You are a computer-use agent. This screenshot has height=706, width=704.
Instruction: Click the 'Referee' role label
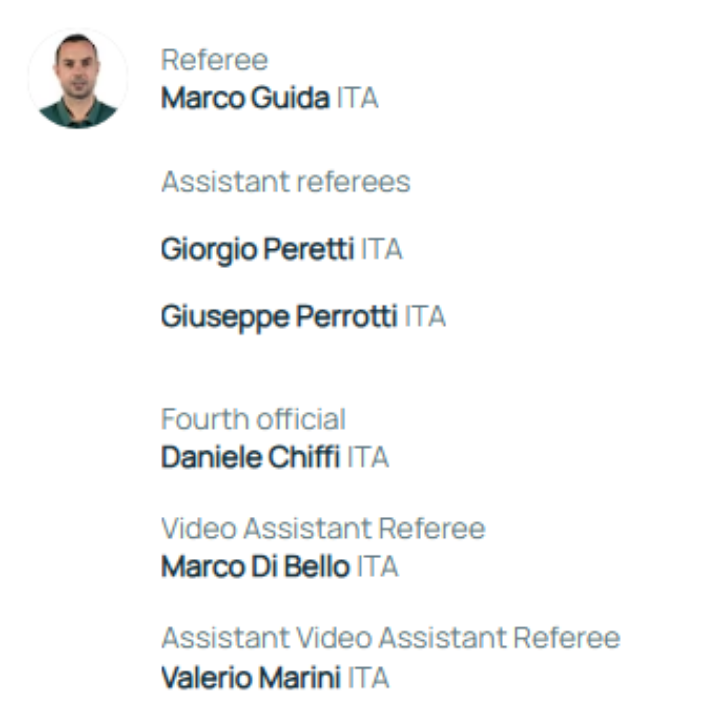[x=214, y=60]
